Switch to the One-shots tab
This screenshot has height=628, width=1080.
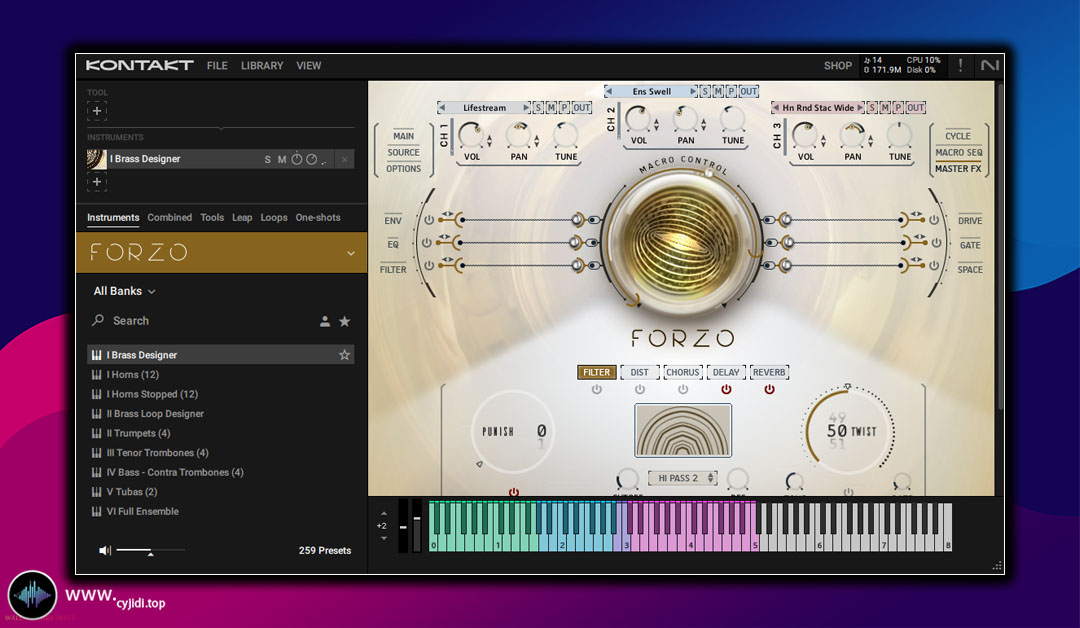[x=318, y=218]
